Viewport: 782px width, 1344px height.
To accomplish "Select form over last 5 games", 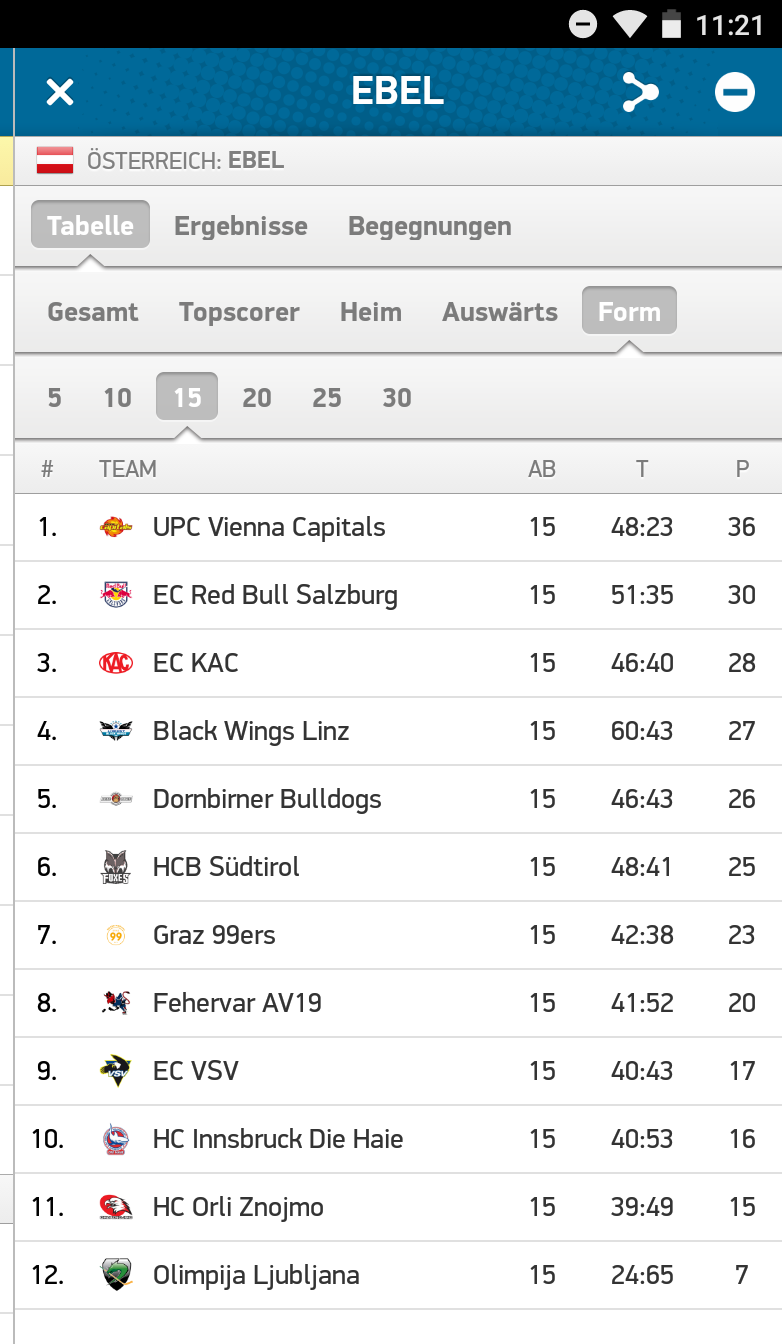I will [x=54, y=398].
